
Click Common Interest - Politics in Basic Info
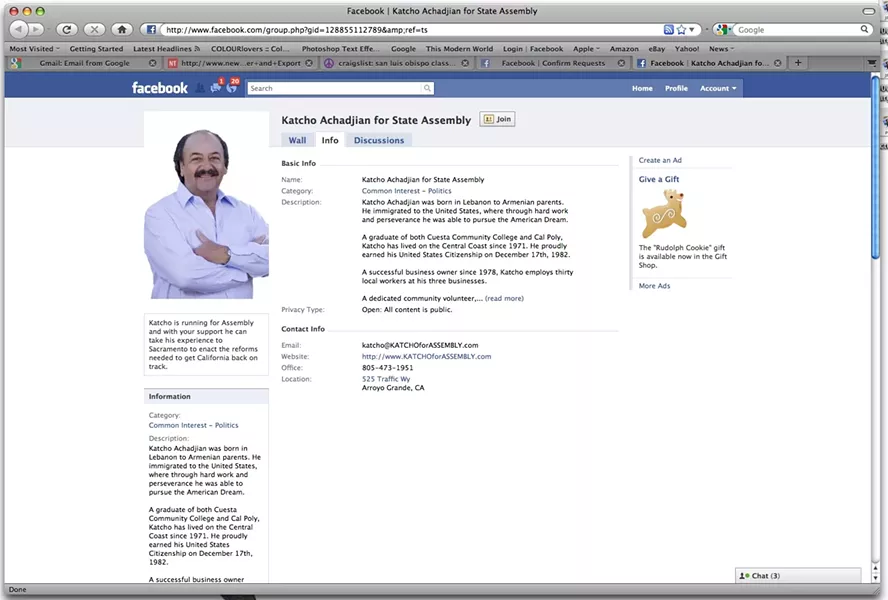(407, 191)
